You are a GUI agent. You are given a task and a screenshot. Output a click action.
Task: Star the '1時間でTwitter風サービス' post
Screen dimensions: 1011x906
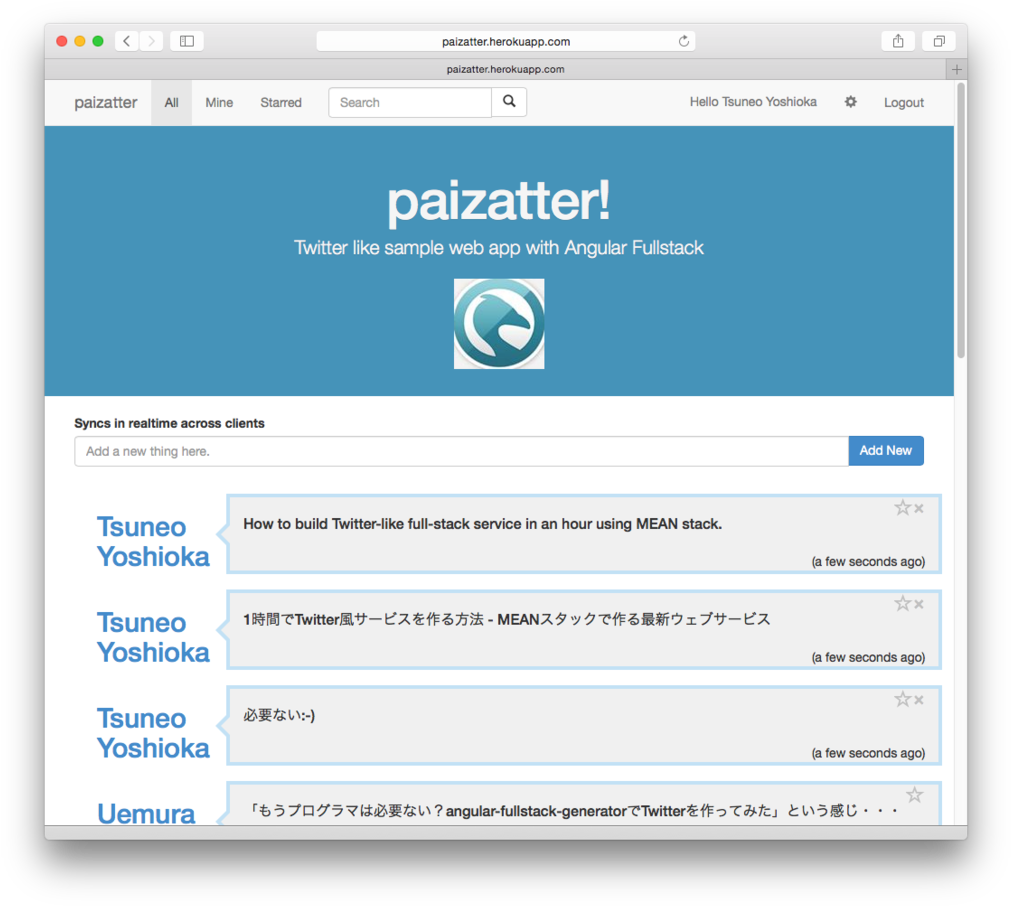coord(902,604)
